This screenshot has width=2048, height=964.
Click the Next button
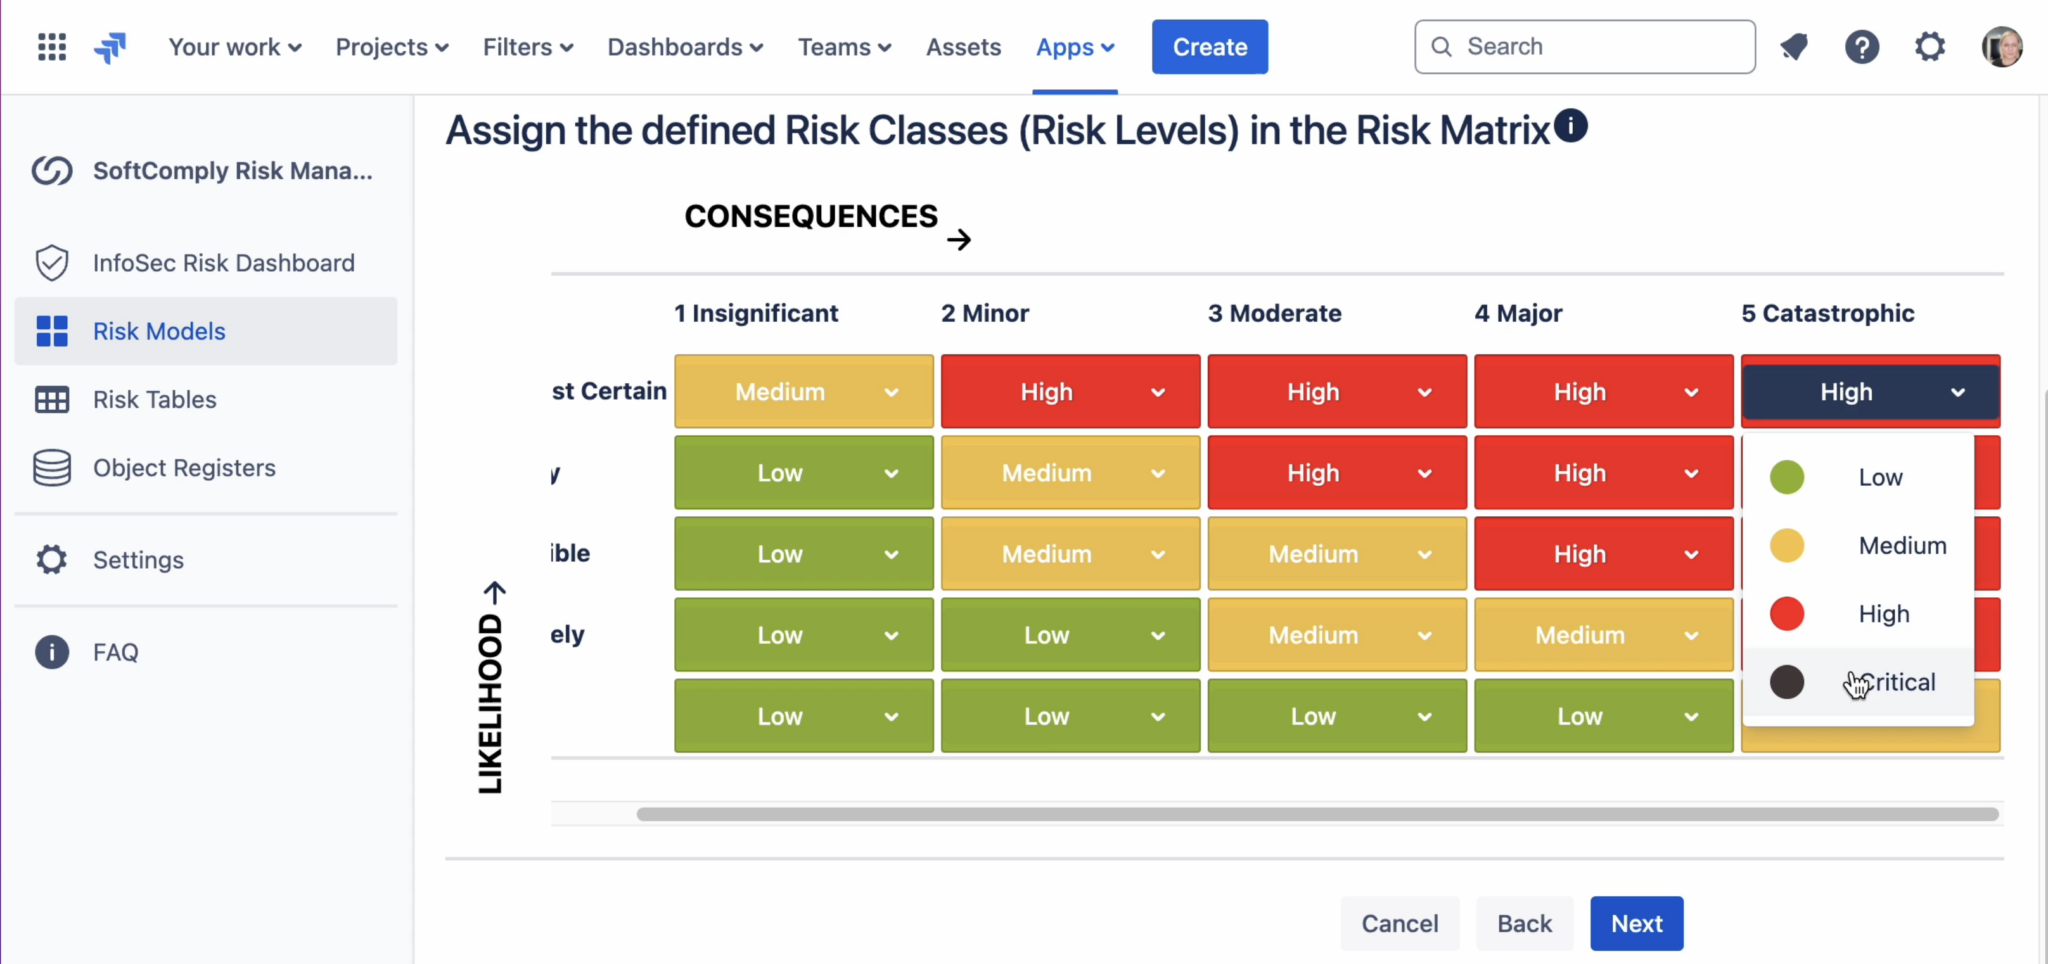point(1636,923)
